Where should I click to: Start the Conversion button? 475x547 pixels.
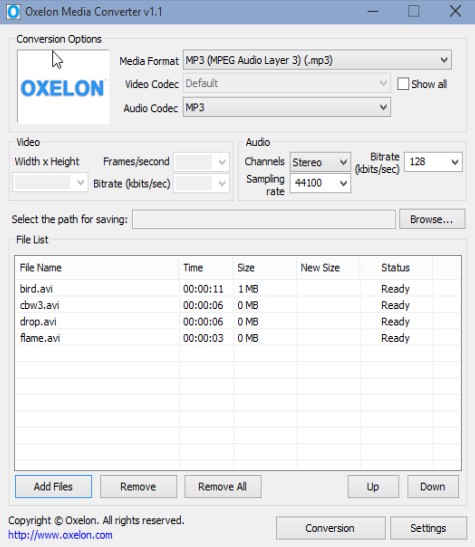331,528
